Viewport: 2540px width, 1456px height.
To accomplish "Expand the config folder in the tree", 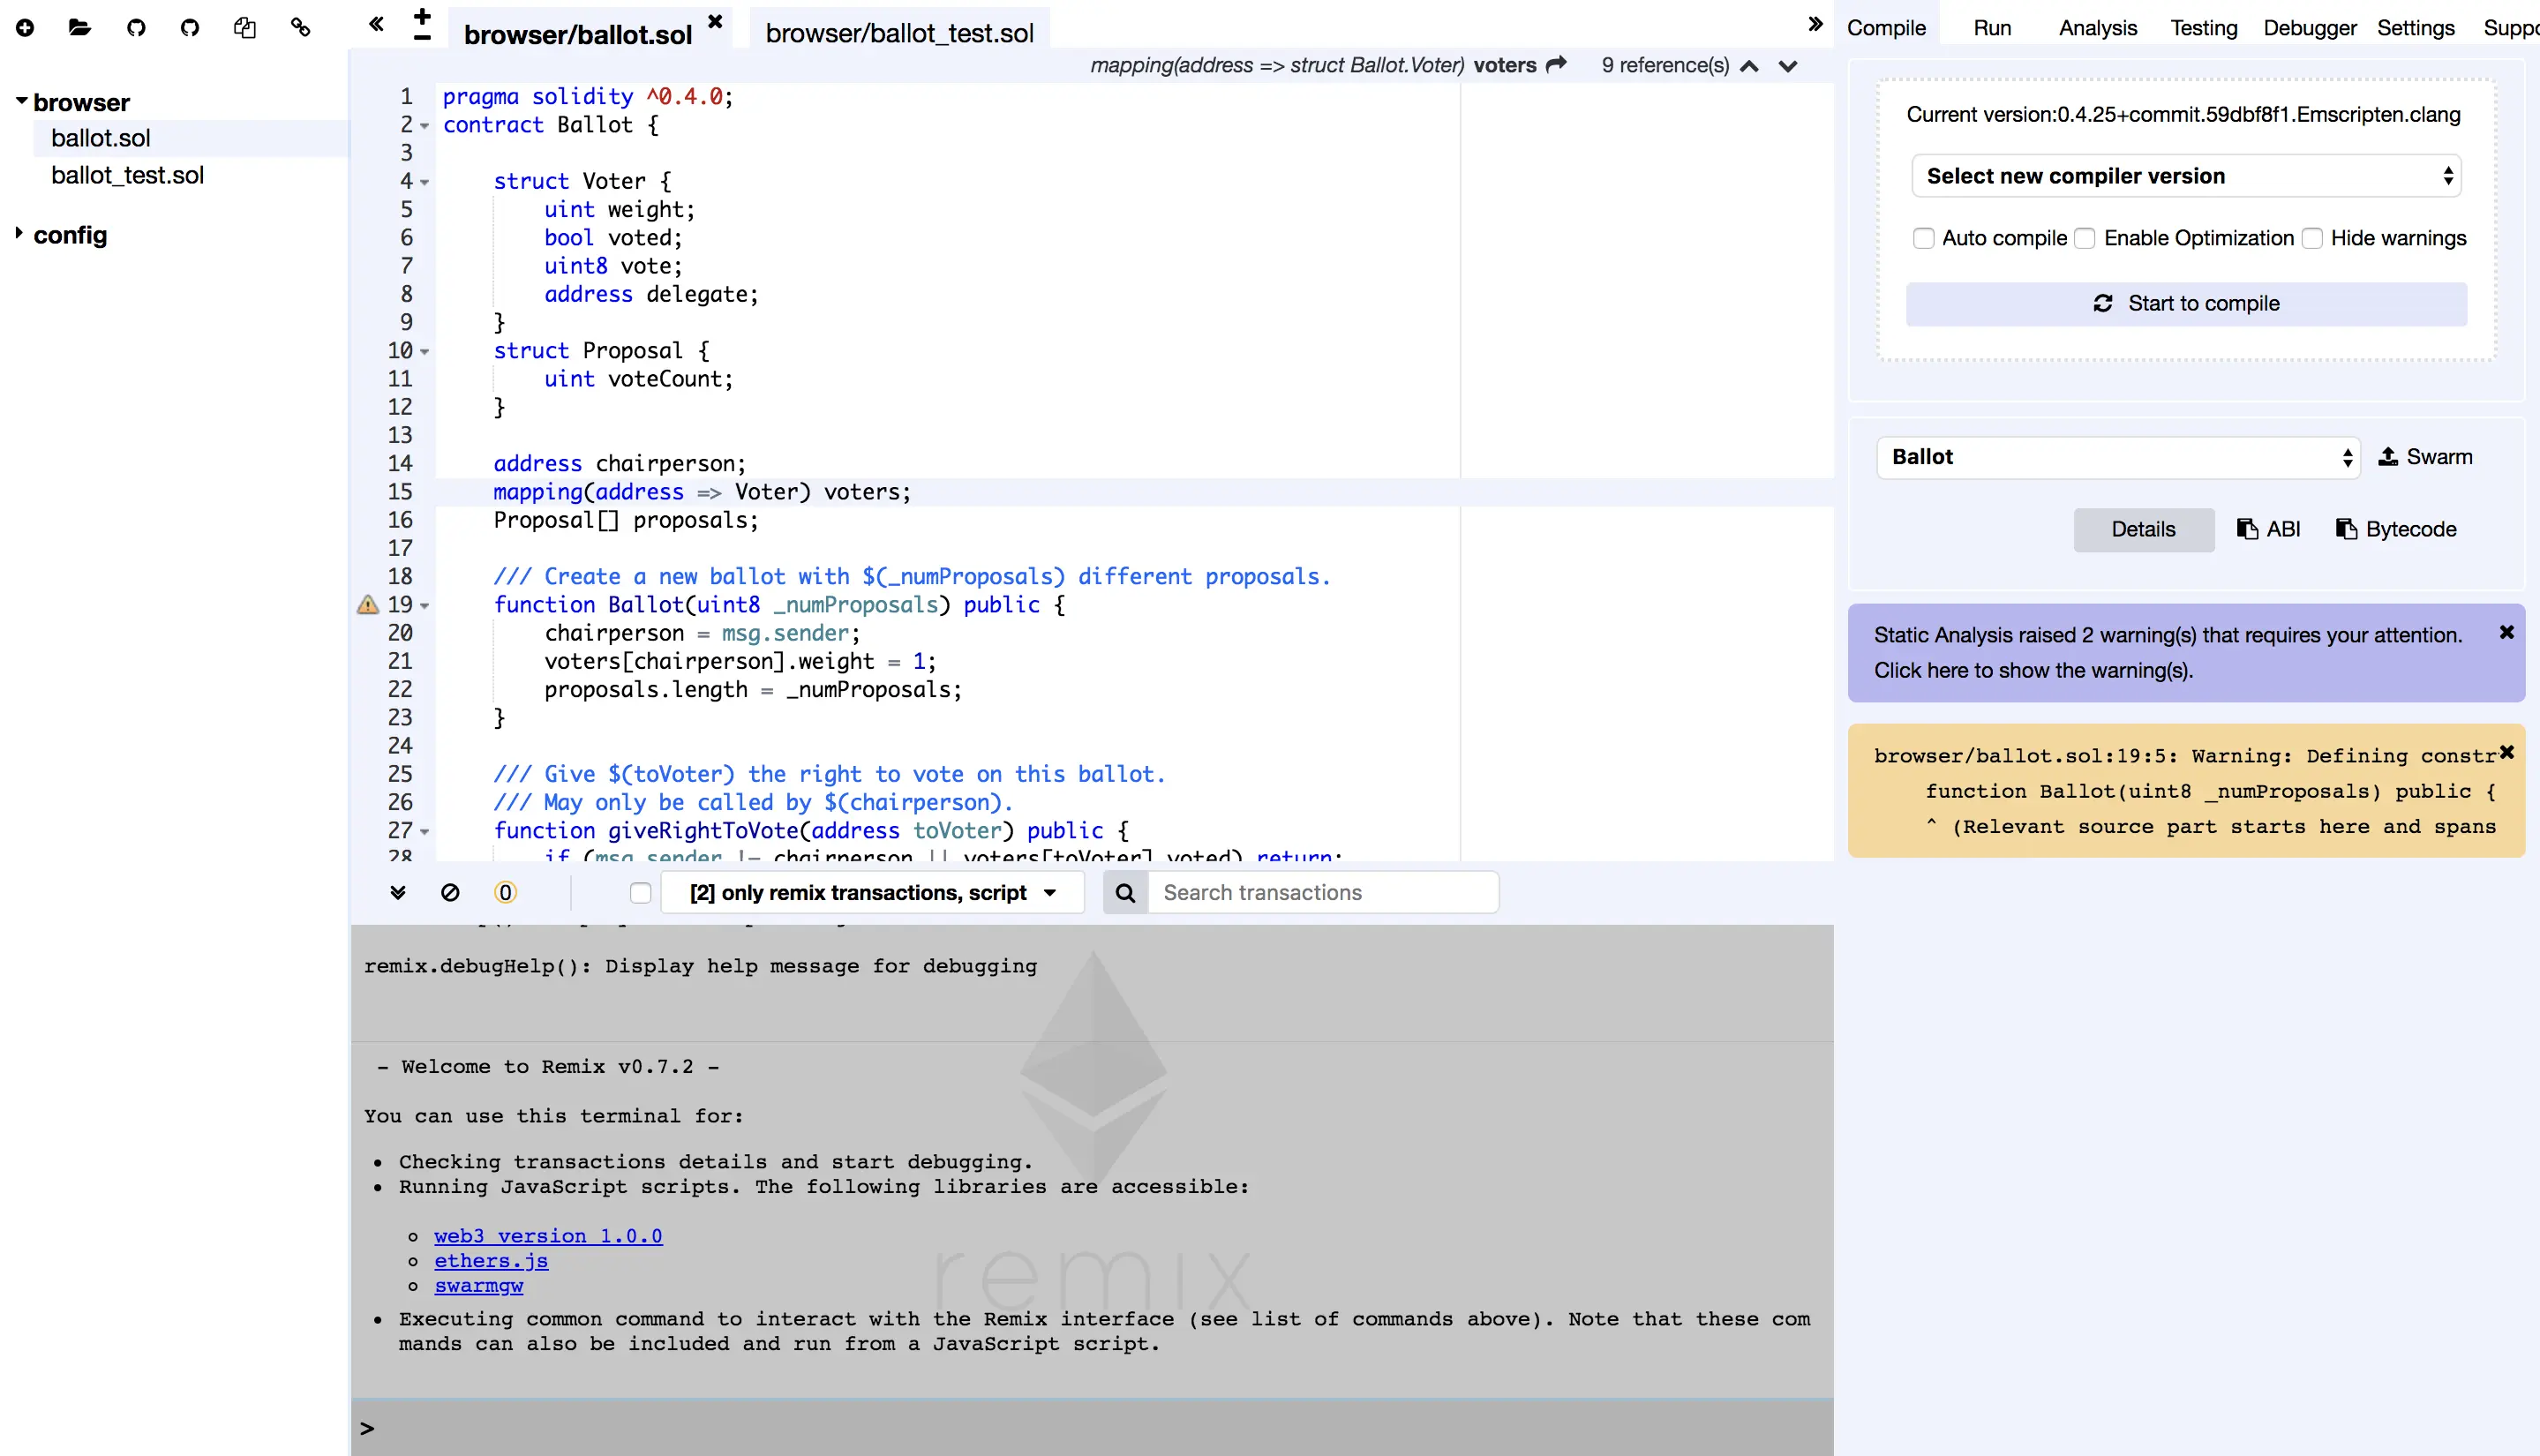I will (19, 234).
